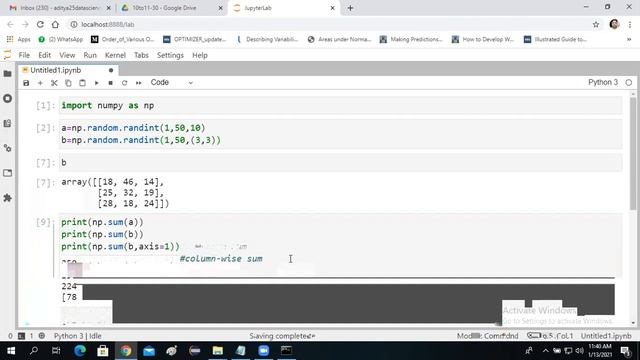Click the cell defining arrays a and b
The image size is (640, 360).
[x=341, y=134]
